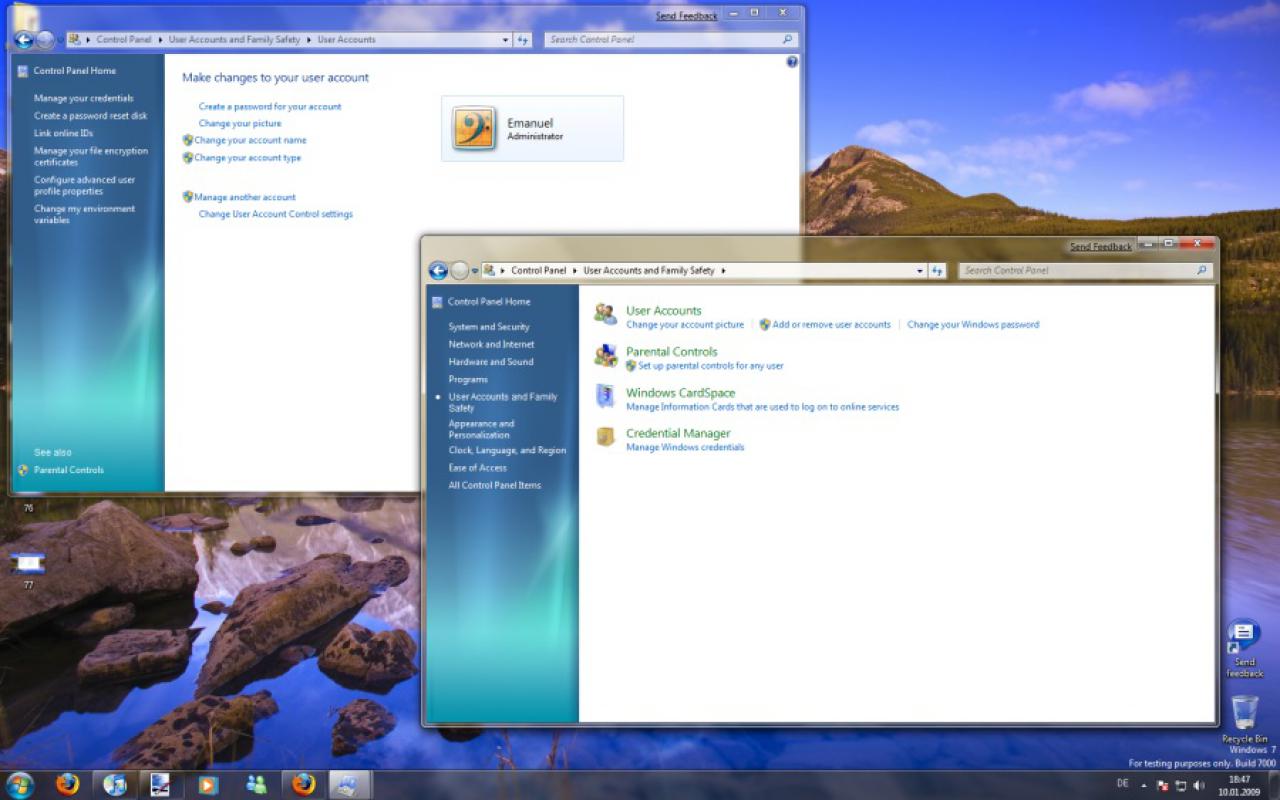Show hidden tray icons arrow
The width and height of the screenshot is (1280, 800).
tap(1144, 786)
